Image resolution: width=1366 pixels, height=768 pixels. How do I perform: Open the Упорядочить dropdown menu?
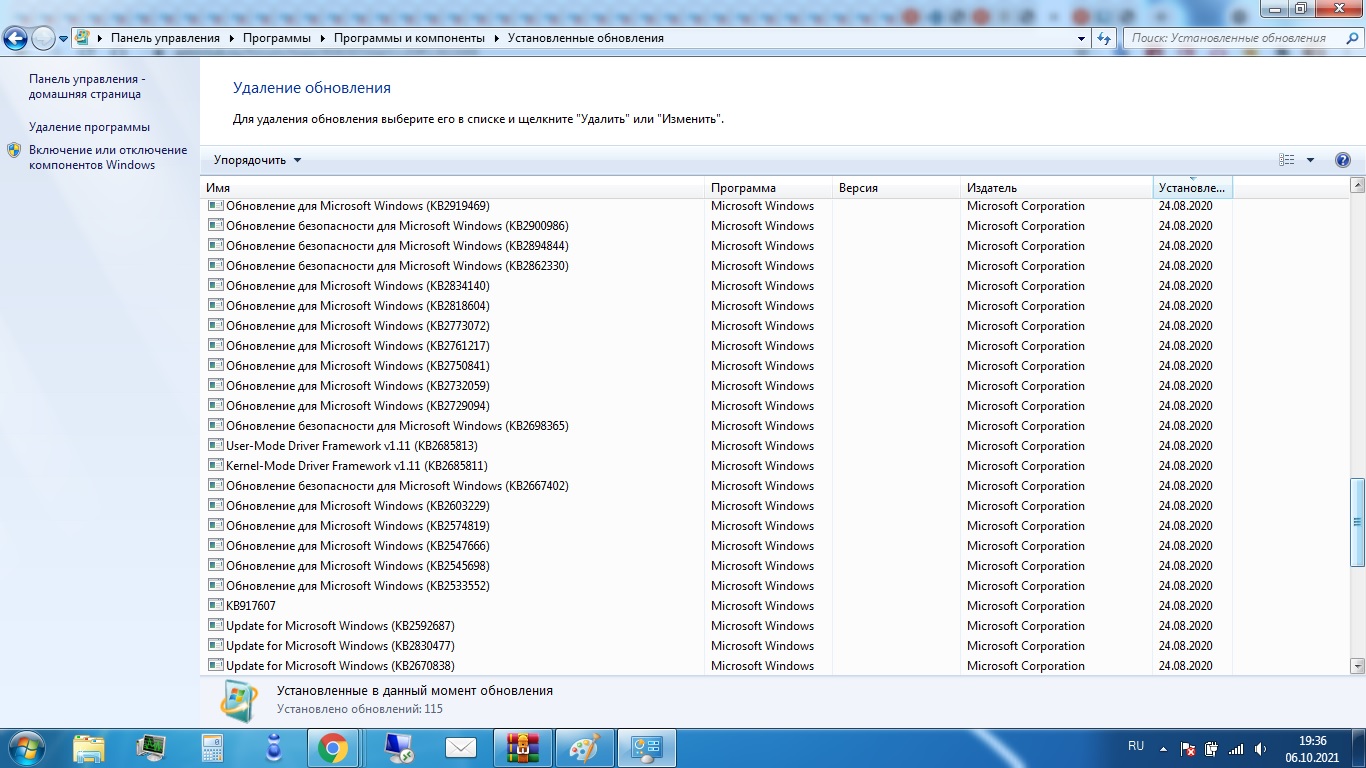coord(257,160)
